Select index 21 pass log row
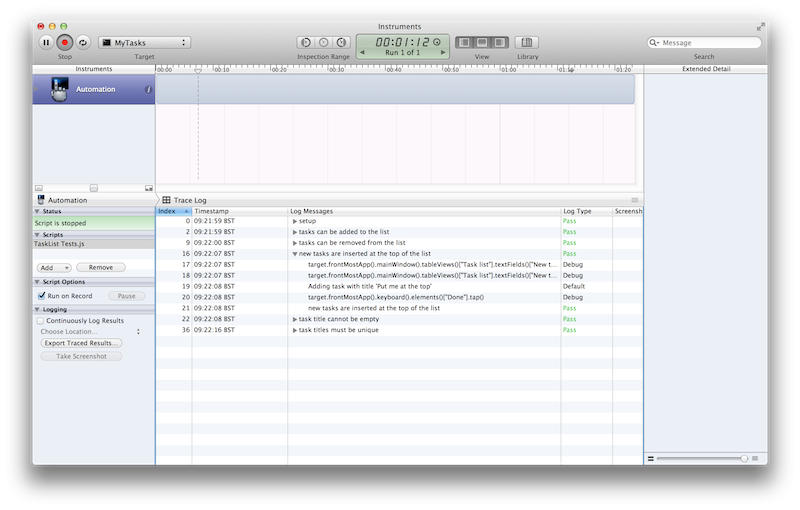Viewport: 800px width, 510px height. [399, 308]
